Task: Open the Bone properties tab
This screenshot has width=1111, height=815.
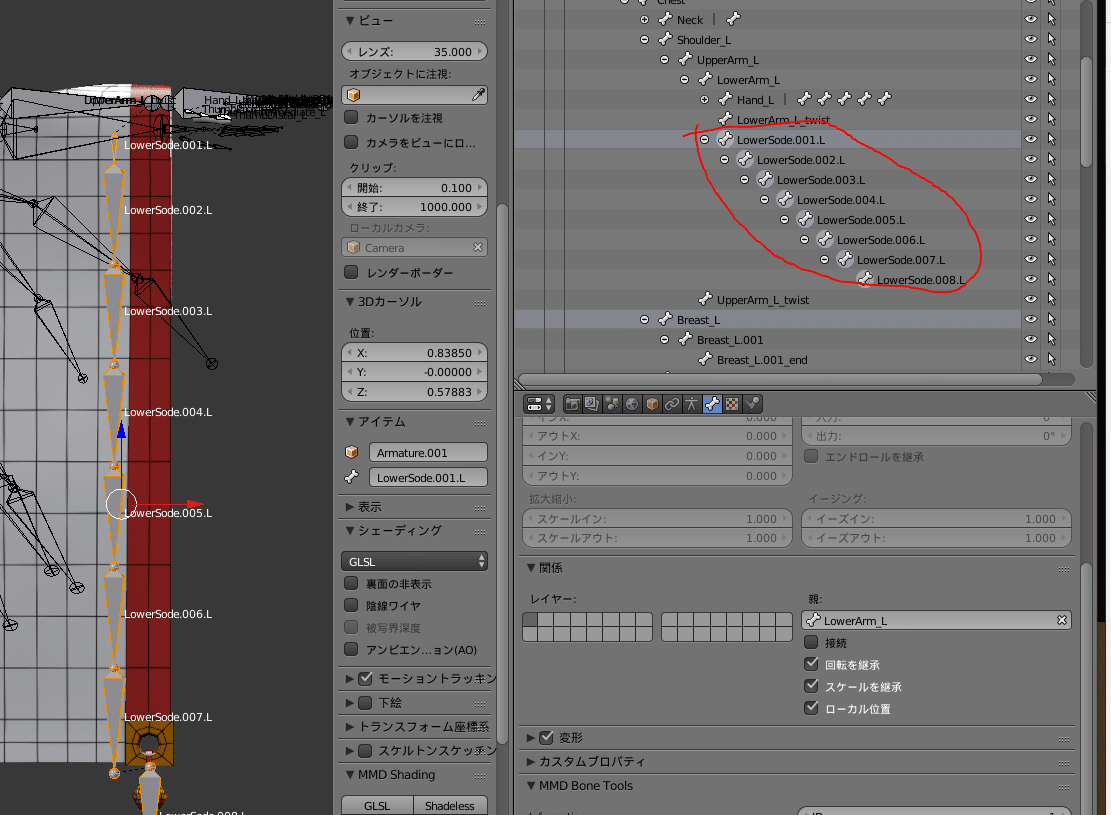Action: point(712,404)
